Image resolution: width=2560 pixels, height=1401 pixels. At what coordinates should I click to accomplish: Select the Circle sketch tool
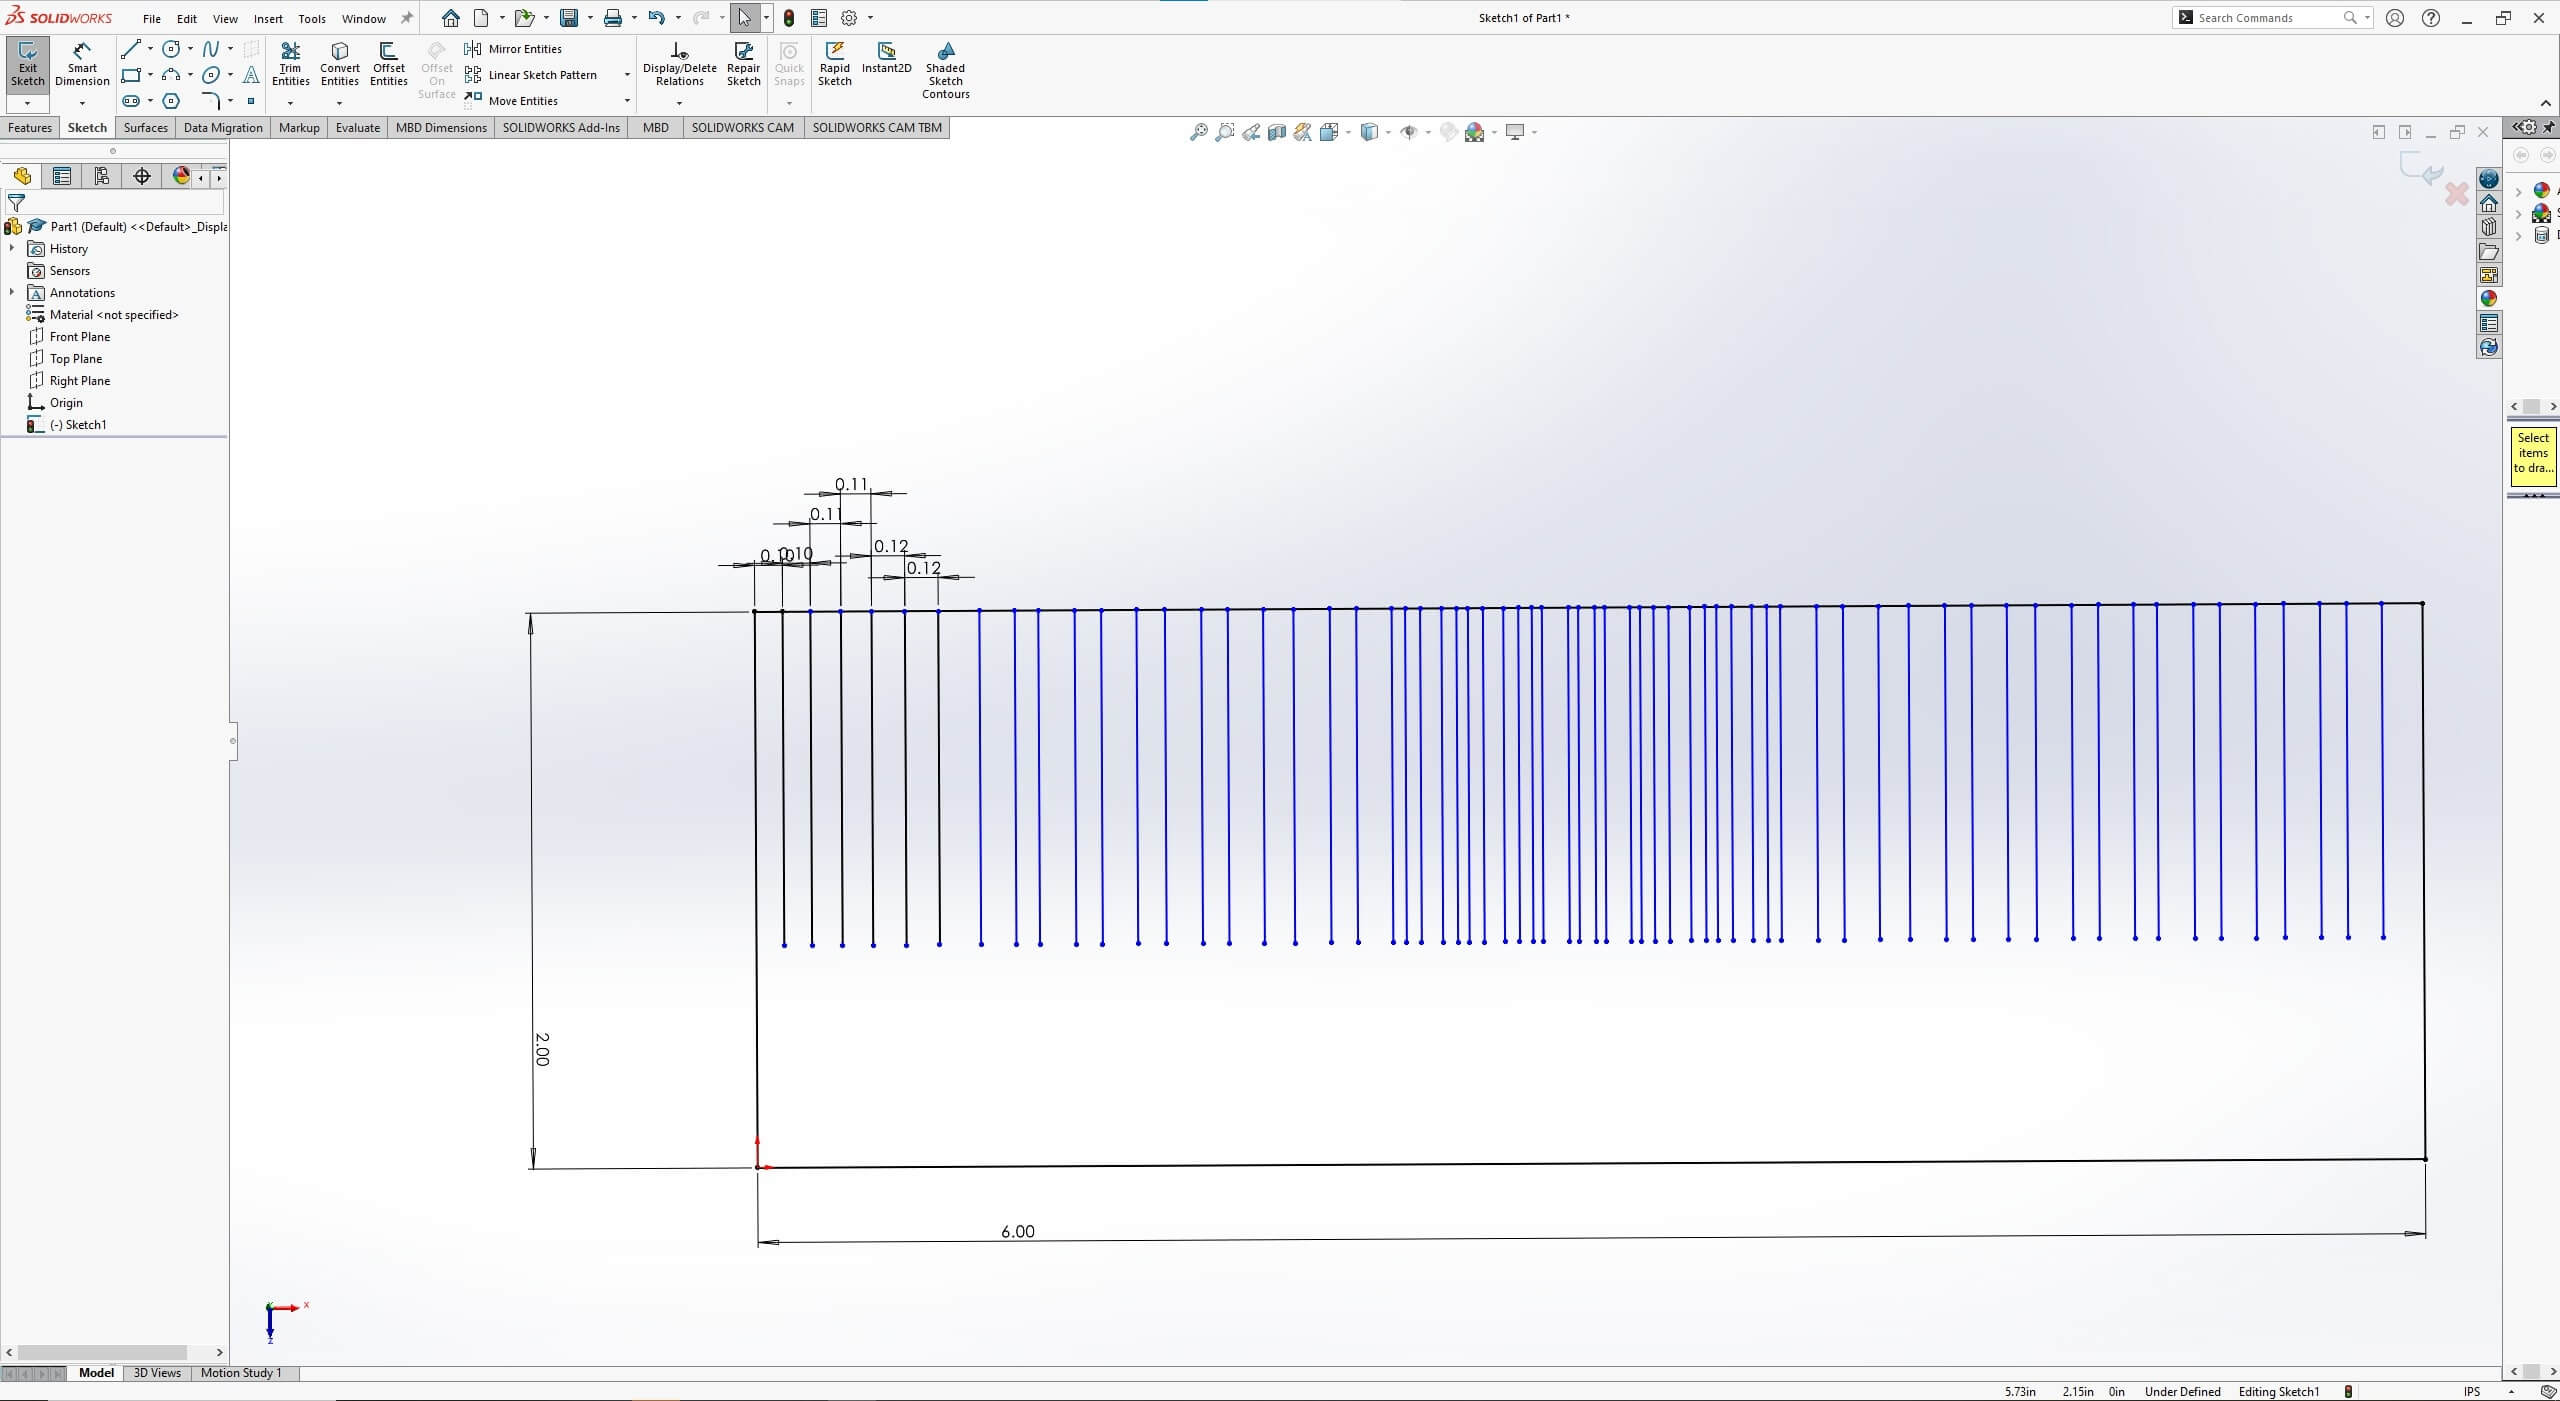[x=171, y=49]
